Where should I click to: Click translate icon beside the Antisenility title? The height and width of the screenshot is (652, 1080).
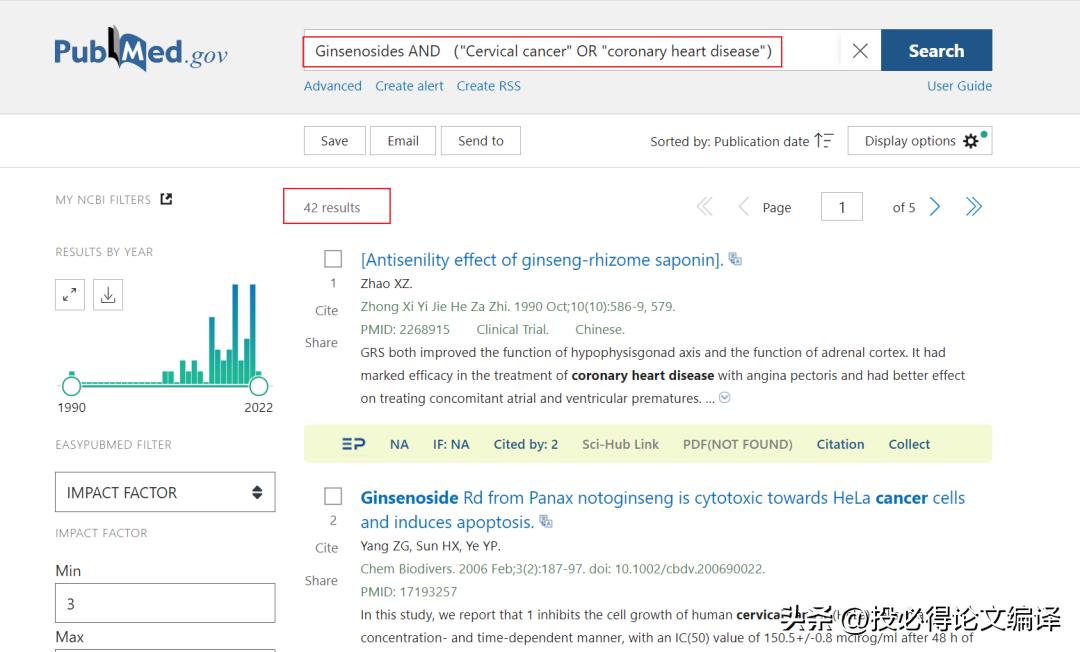736,259
